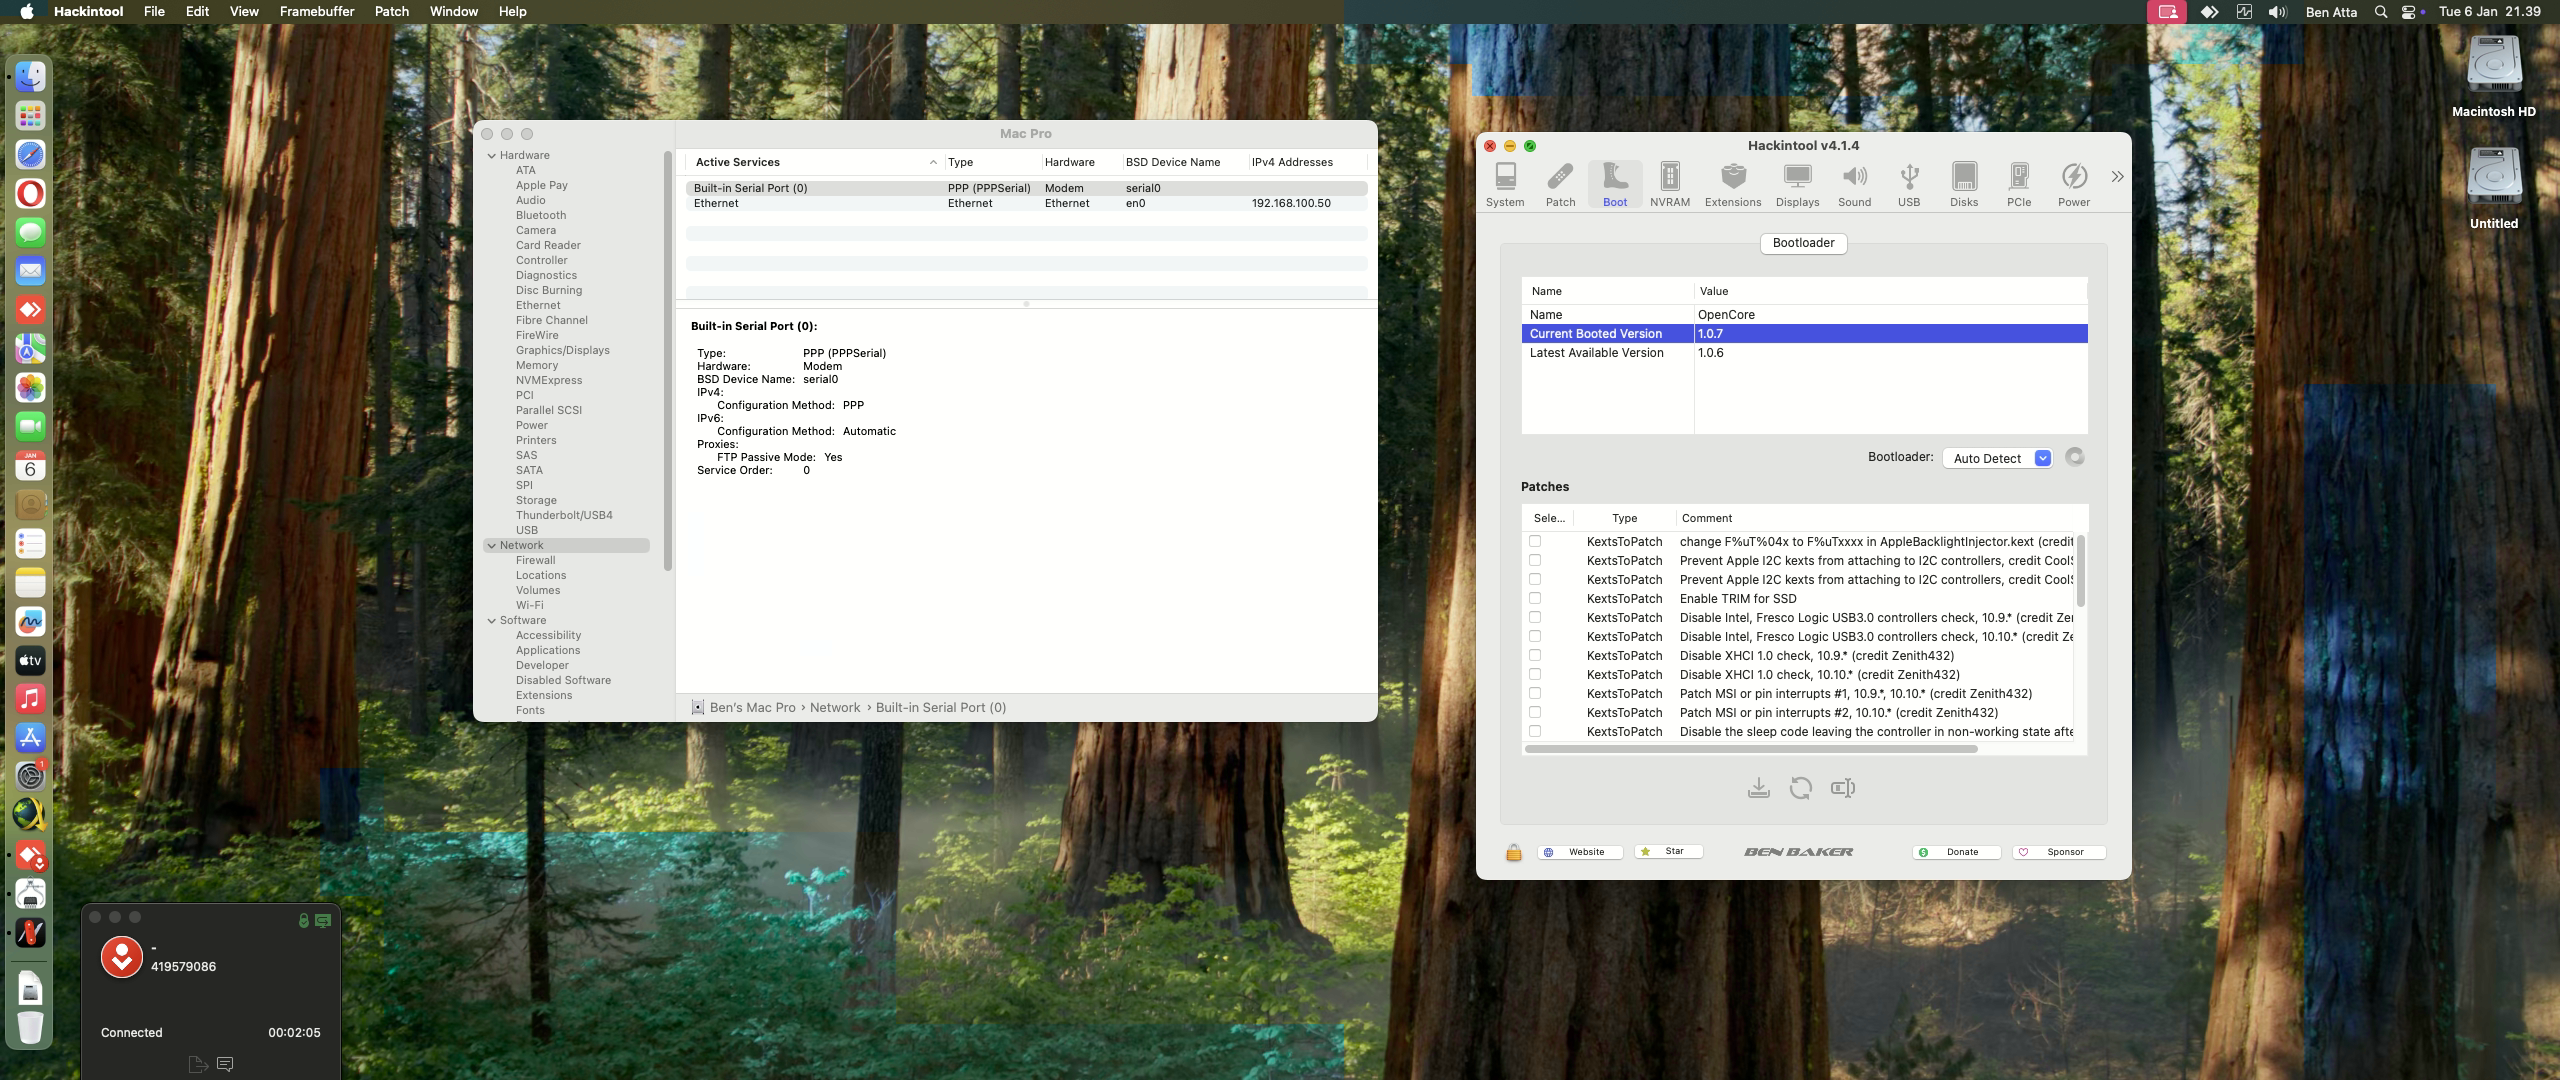Viewport: 2560px width, 1080px height.
Task: Show more toolbar items with the chevron
Action: (x=2117, y=177)
